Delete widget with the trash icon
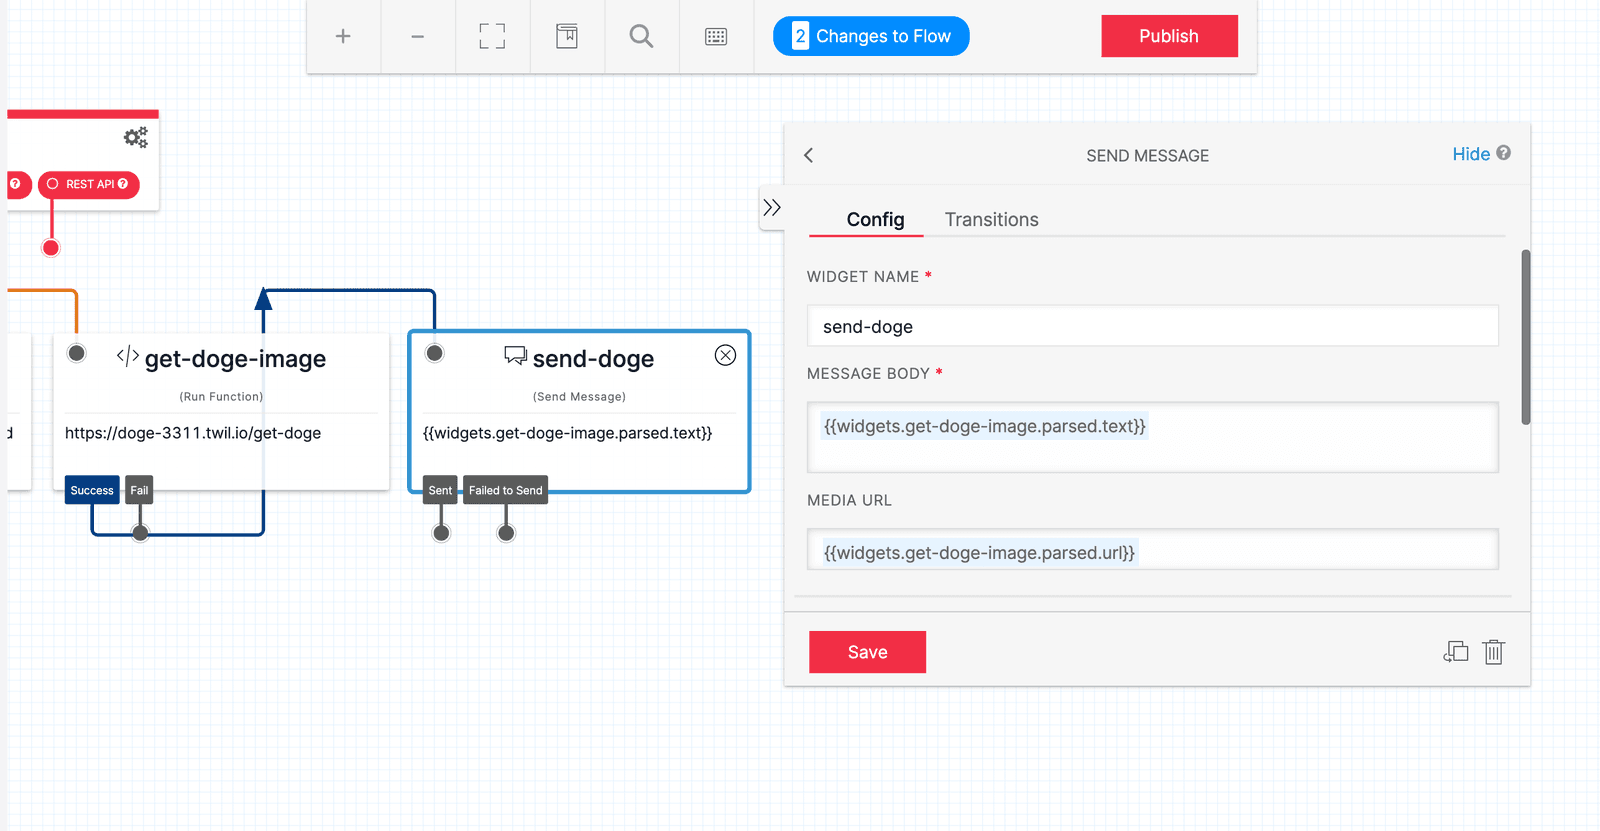The width and height of the screenshot is (1600, 831). click(x=1493, y=652)
